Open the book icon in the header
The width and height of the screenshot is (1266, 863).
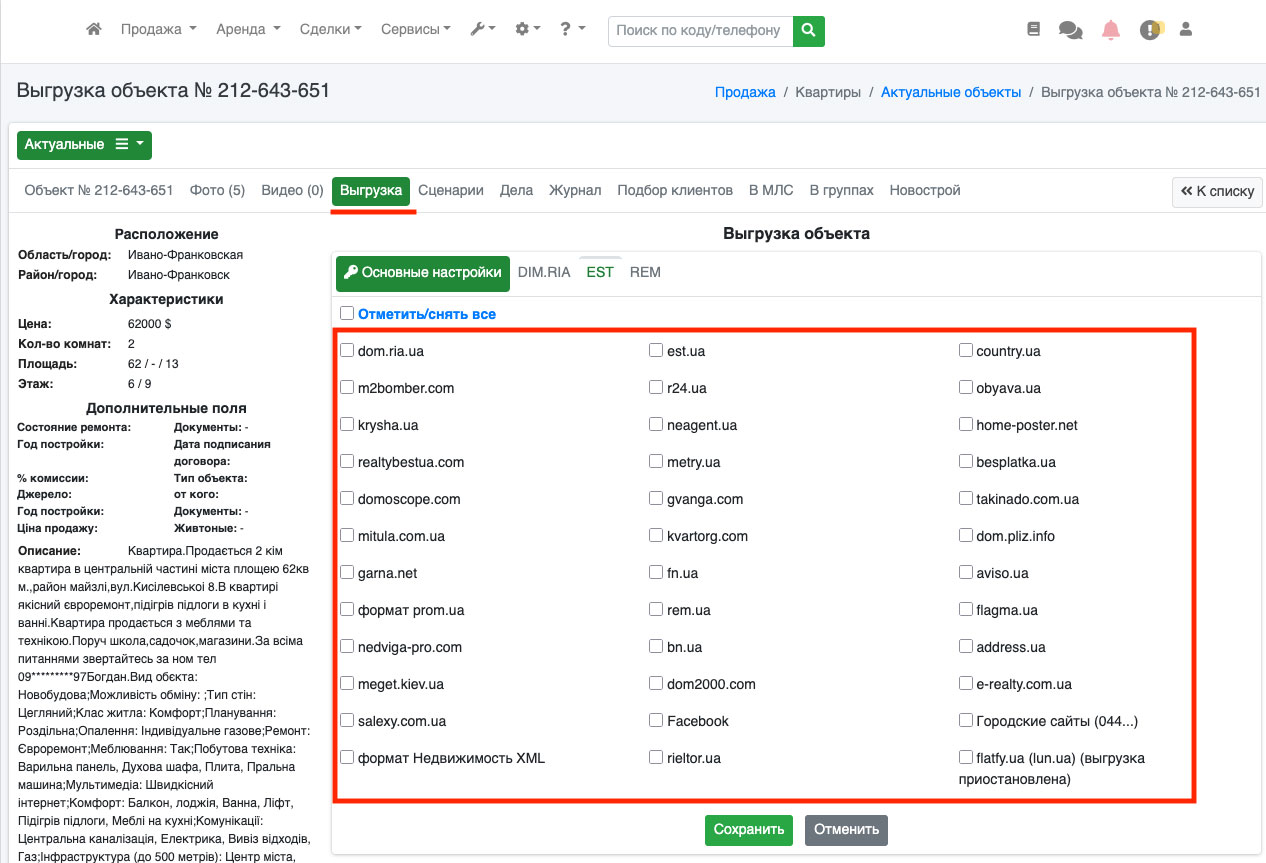tap(1034, 30)
